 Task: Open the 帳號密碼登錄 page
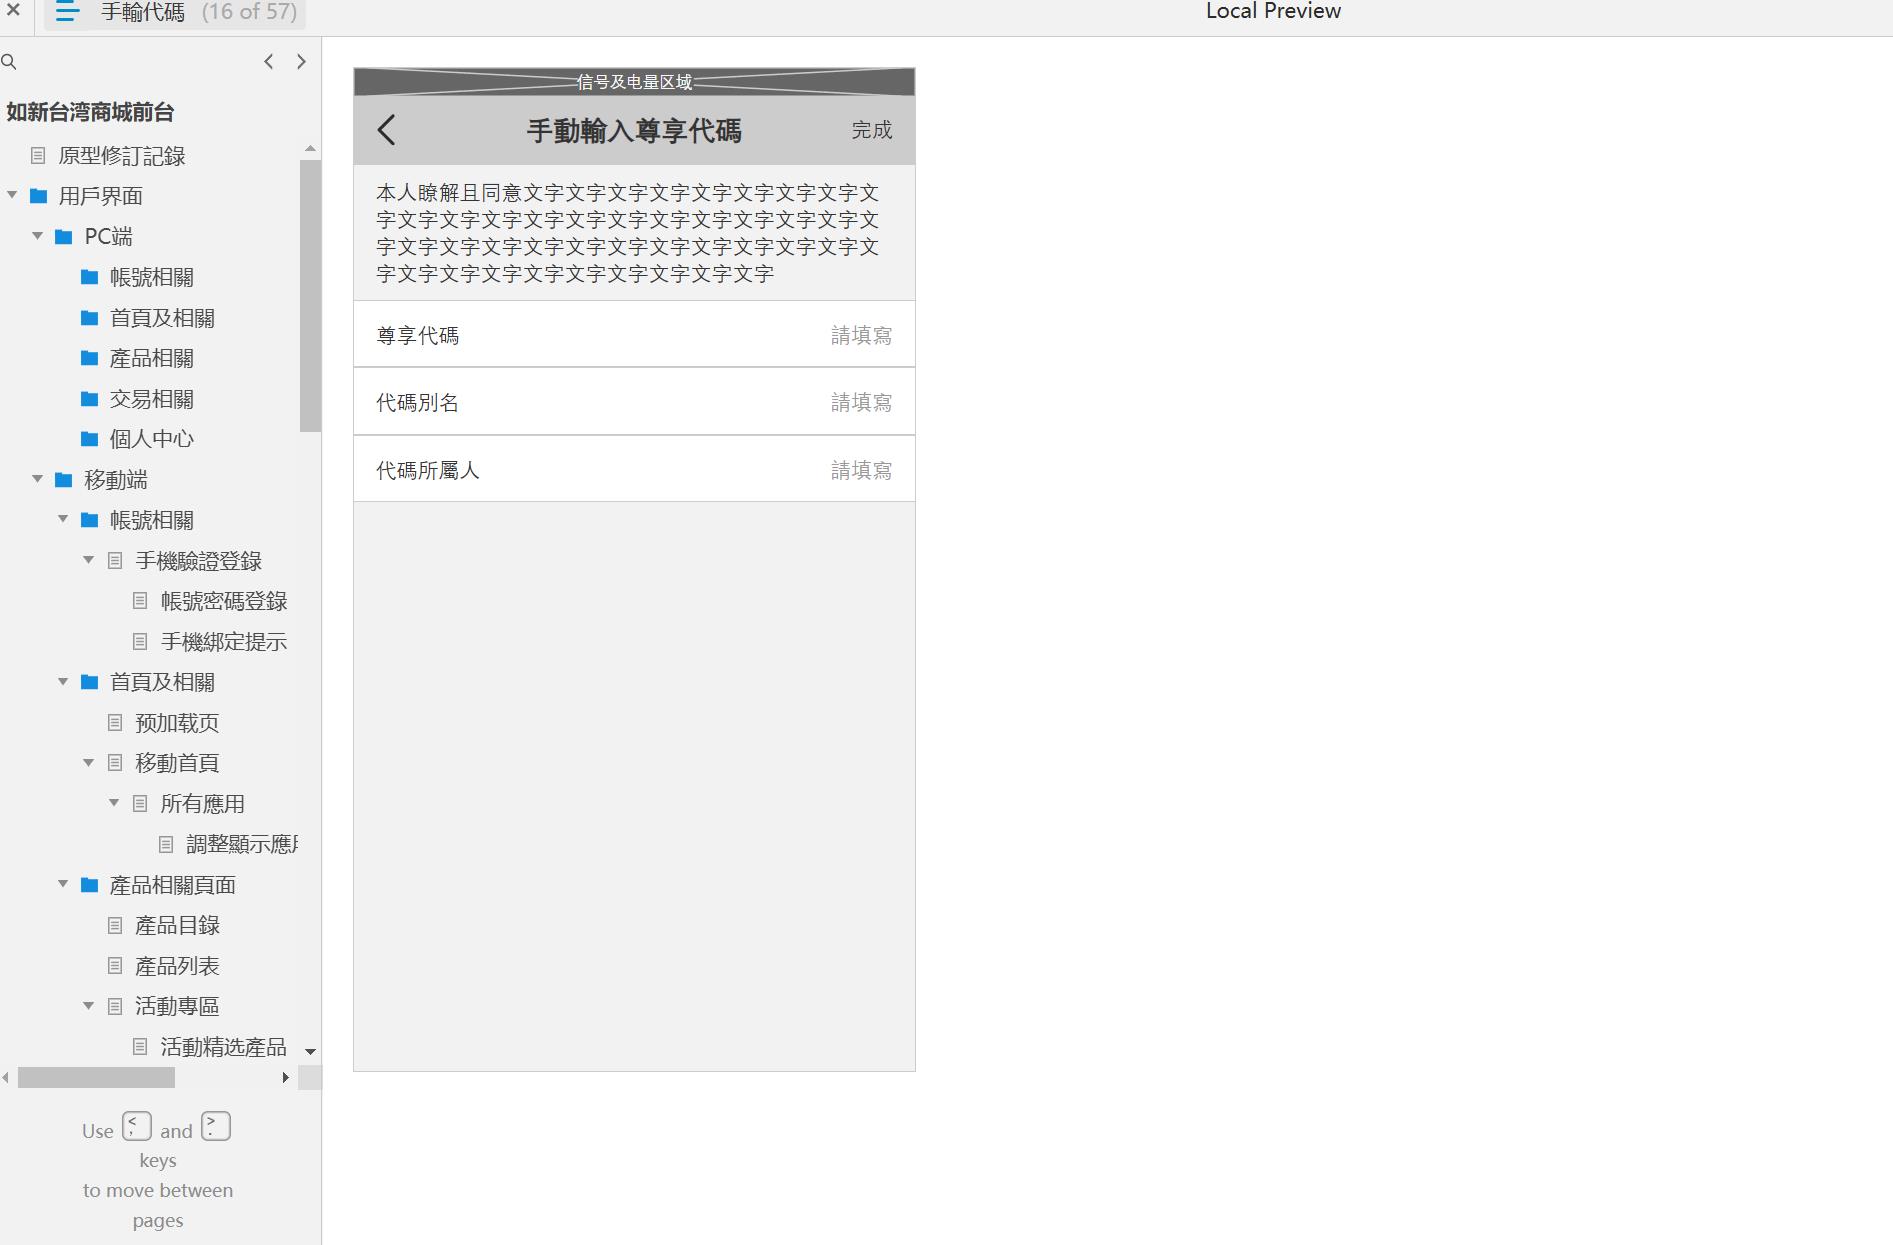(x=224, y=601)
